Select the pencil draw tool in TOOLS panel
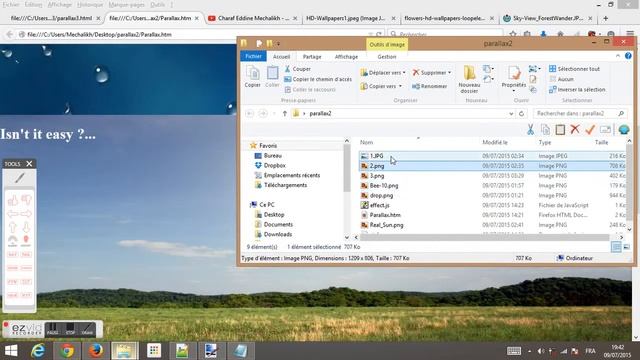The height and width of the screenshot is (360, 640). click(20, 178)
